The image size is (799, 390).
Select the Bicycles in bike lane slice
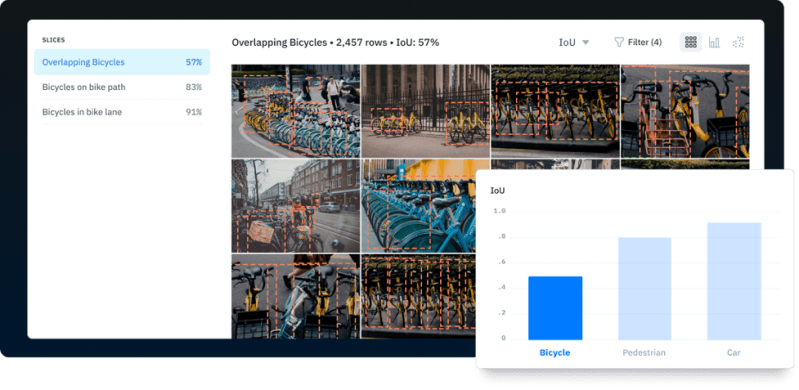(122, 112)
